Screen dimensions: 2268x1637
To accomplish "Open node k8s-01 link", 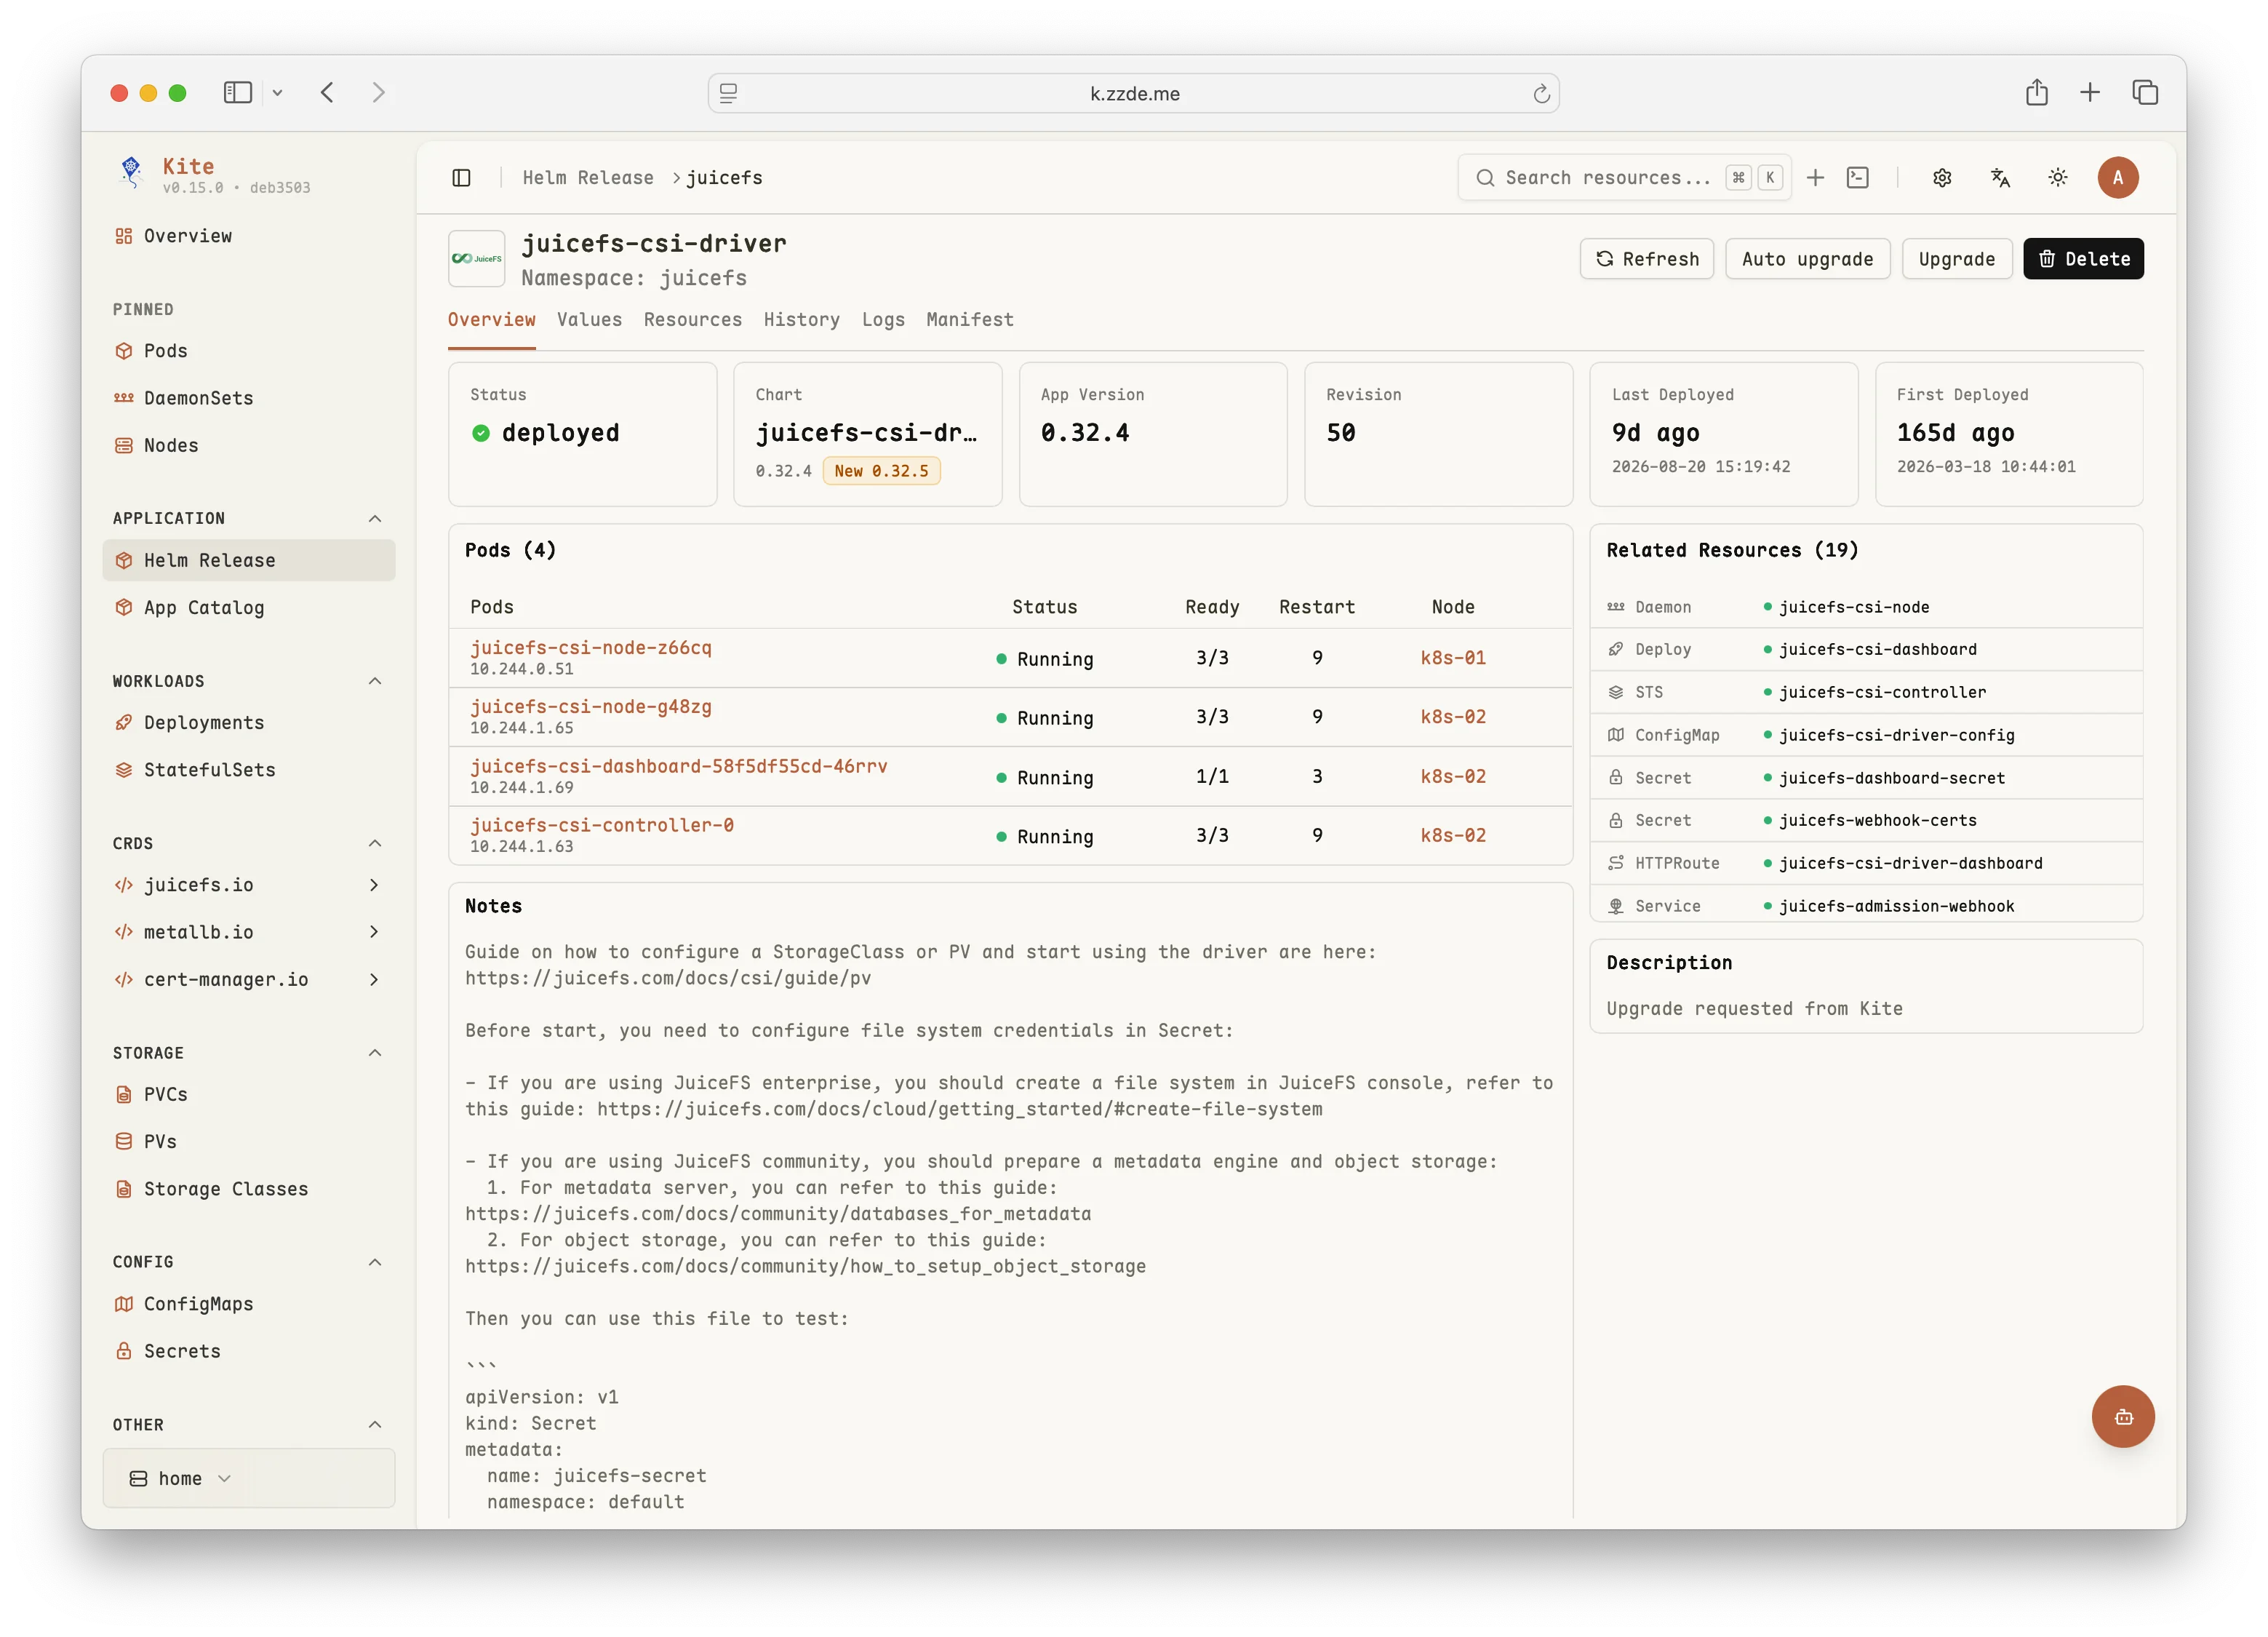I will pyautogui.click(x=1452, y=658).
